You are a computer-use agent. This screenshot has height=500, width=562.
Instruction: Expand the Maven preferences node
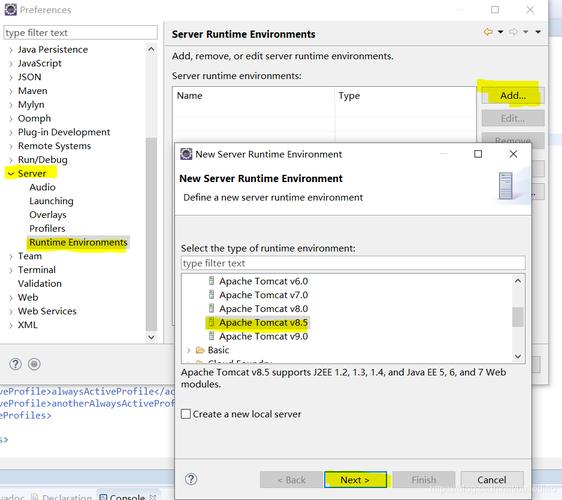pos(11,91)
